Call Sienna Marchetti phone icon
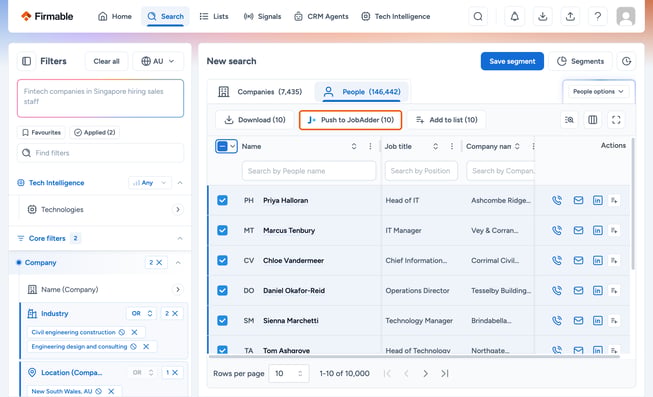Image resolution: width=653 pixels, height=397 pixels. (557, 320)
